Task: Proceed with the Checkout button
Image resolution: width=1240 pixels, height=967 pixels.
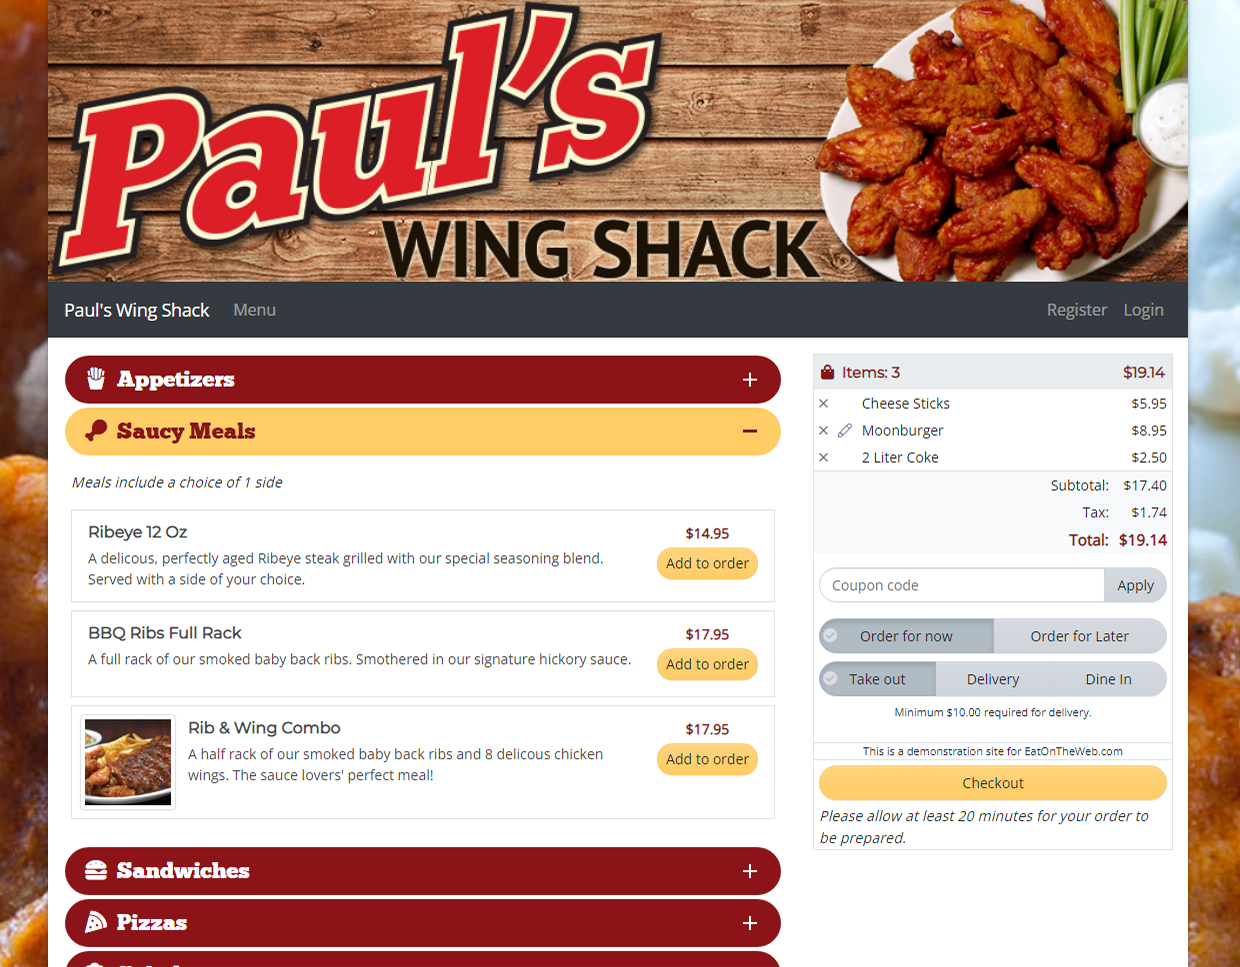Action: click(993, 783)
